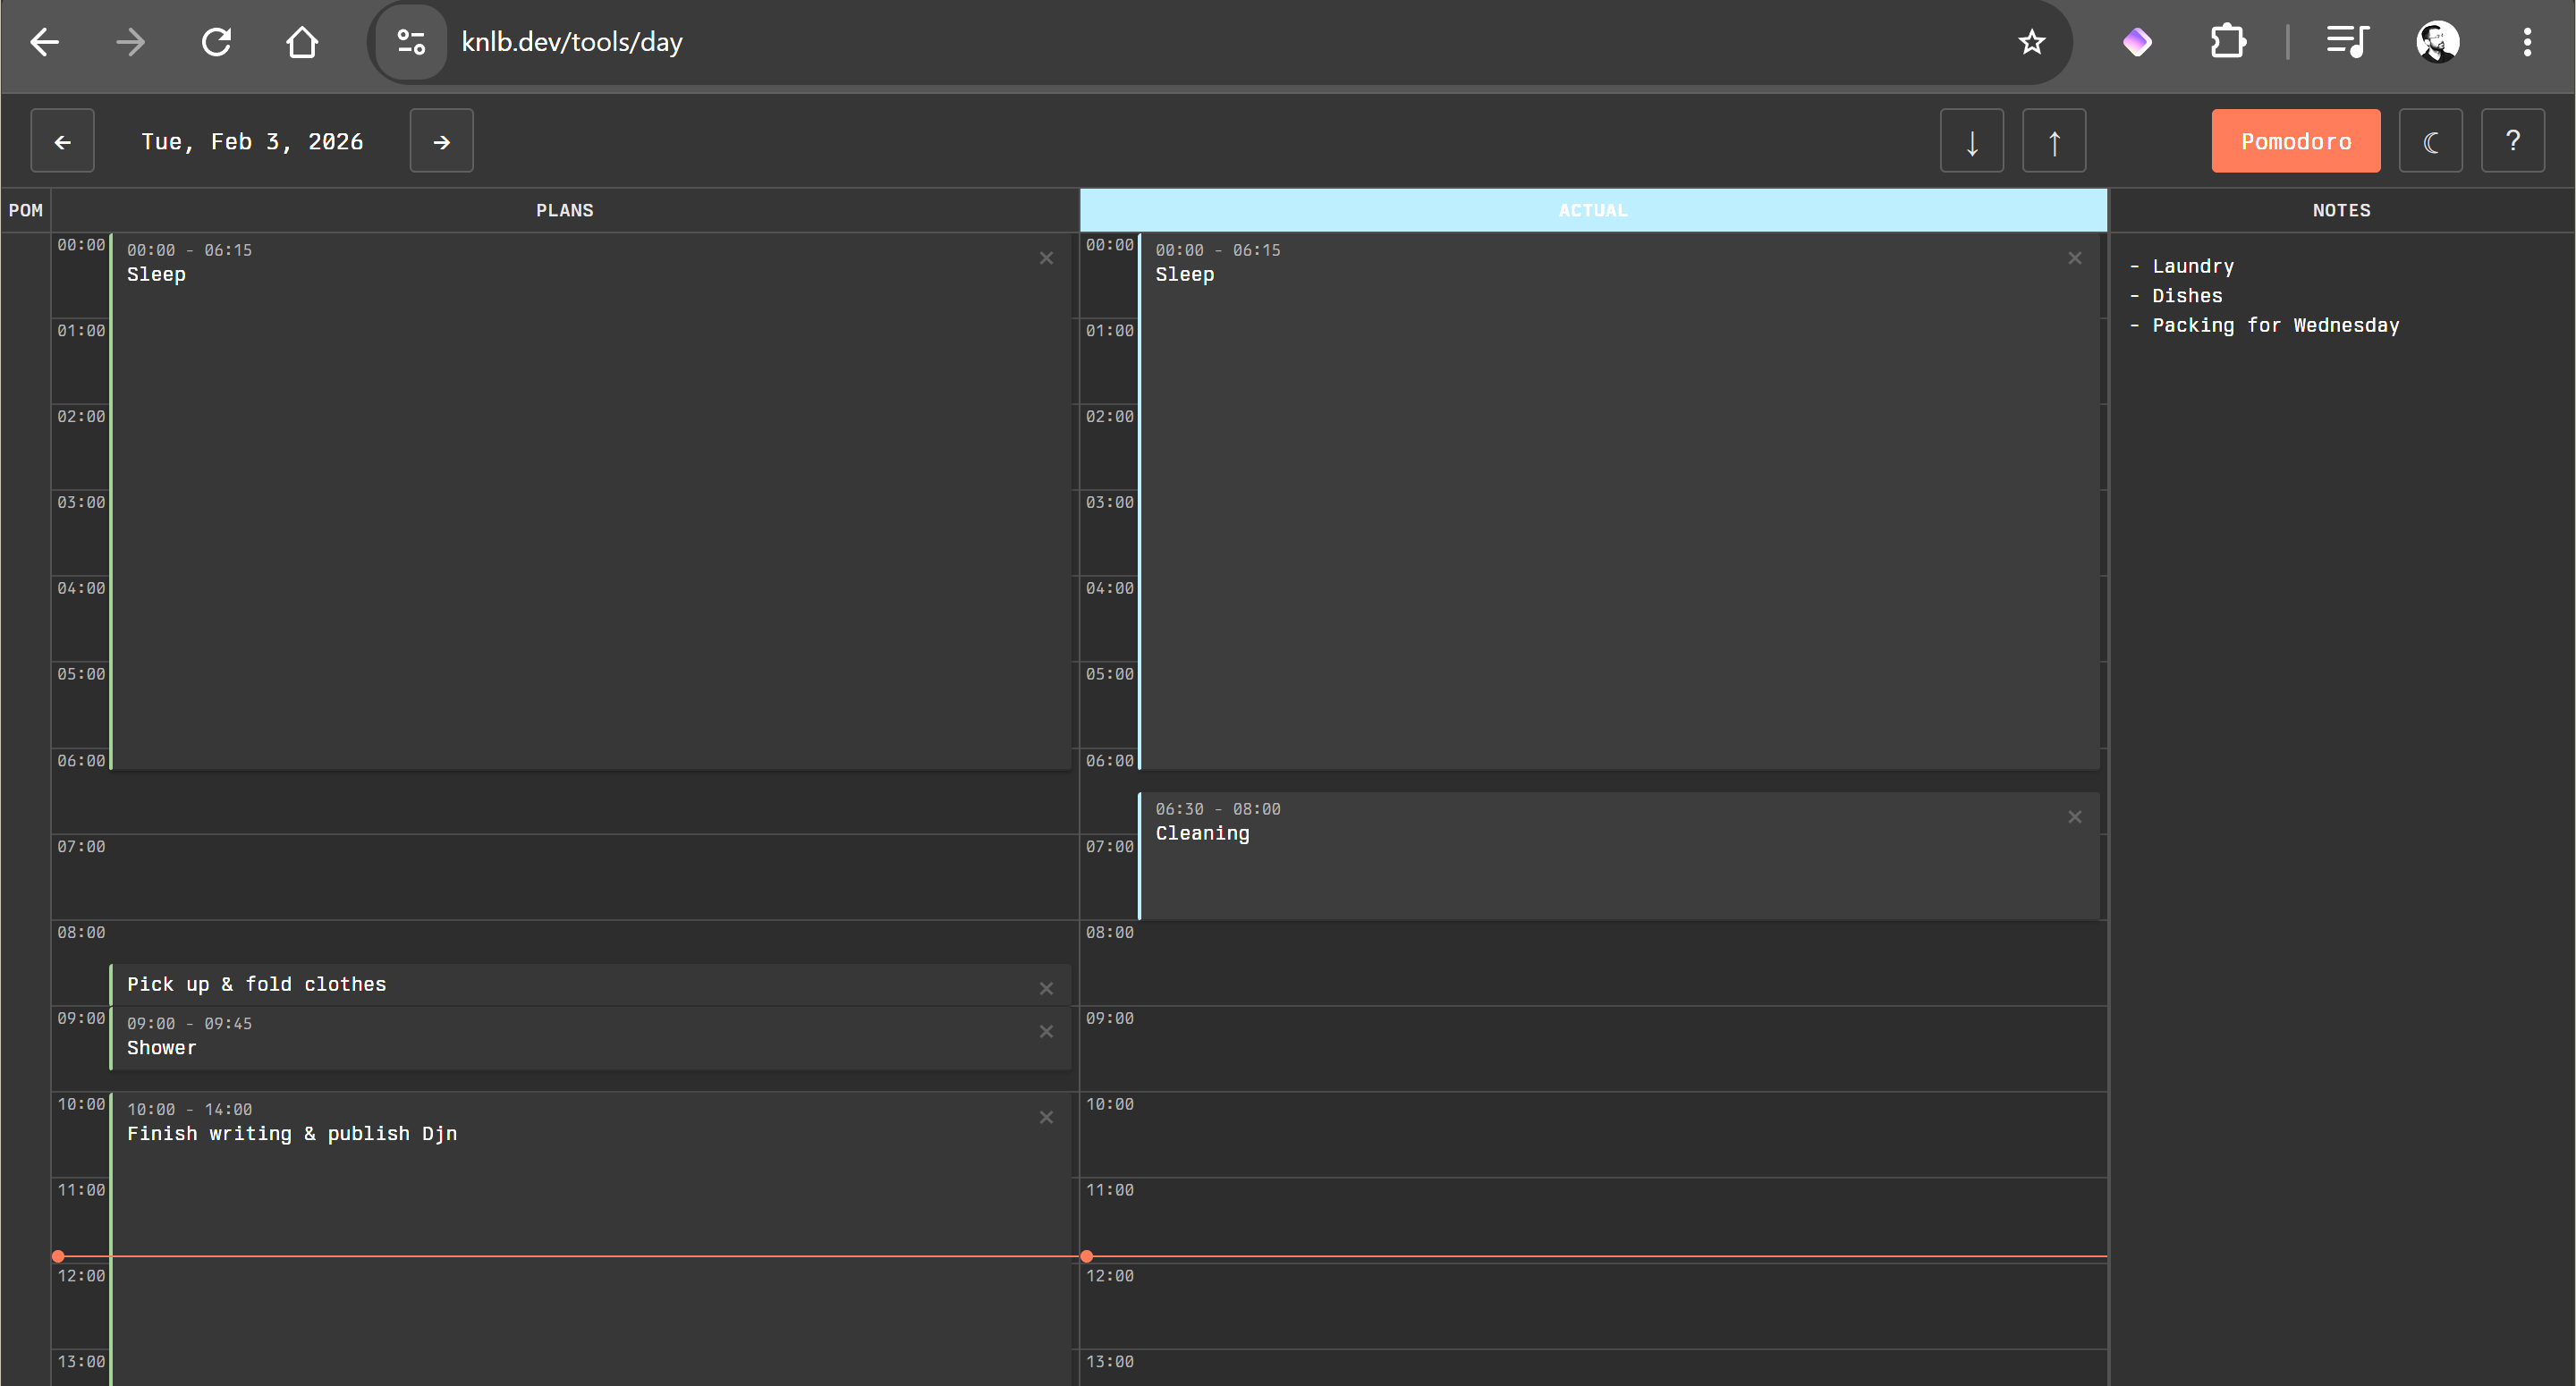Image resolution: width=2576 pixels, height=1386 pixels.
Task: Click the Packing for Wednesday note
Action: point(2275,325)
